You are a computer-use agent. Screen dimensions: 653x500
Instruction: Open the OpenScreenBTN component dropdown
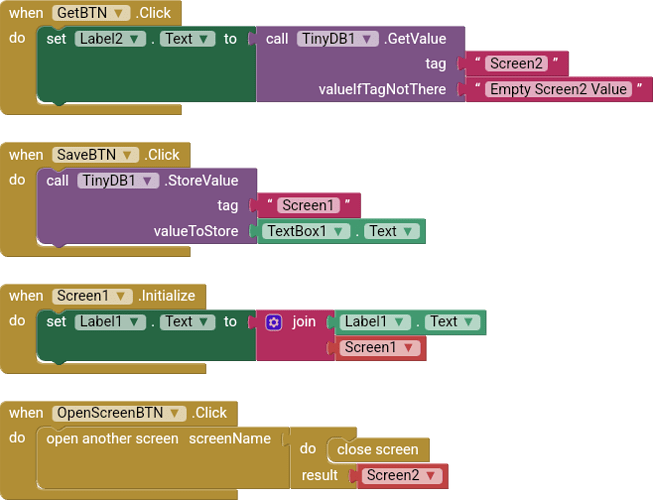click(119, 413)
